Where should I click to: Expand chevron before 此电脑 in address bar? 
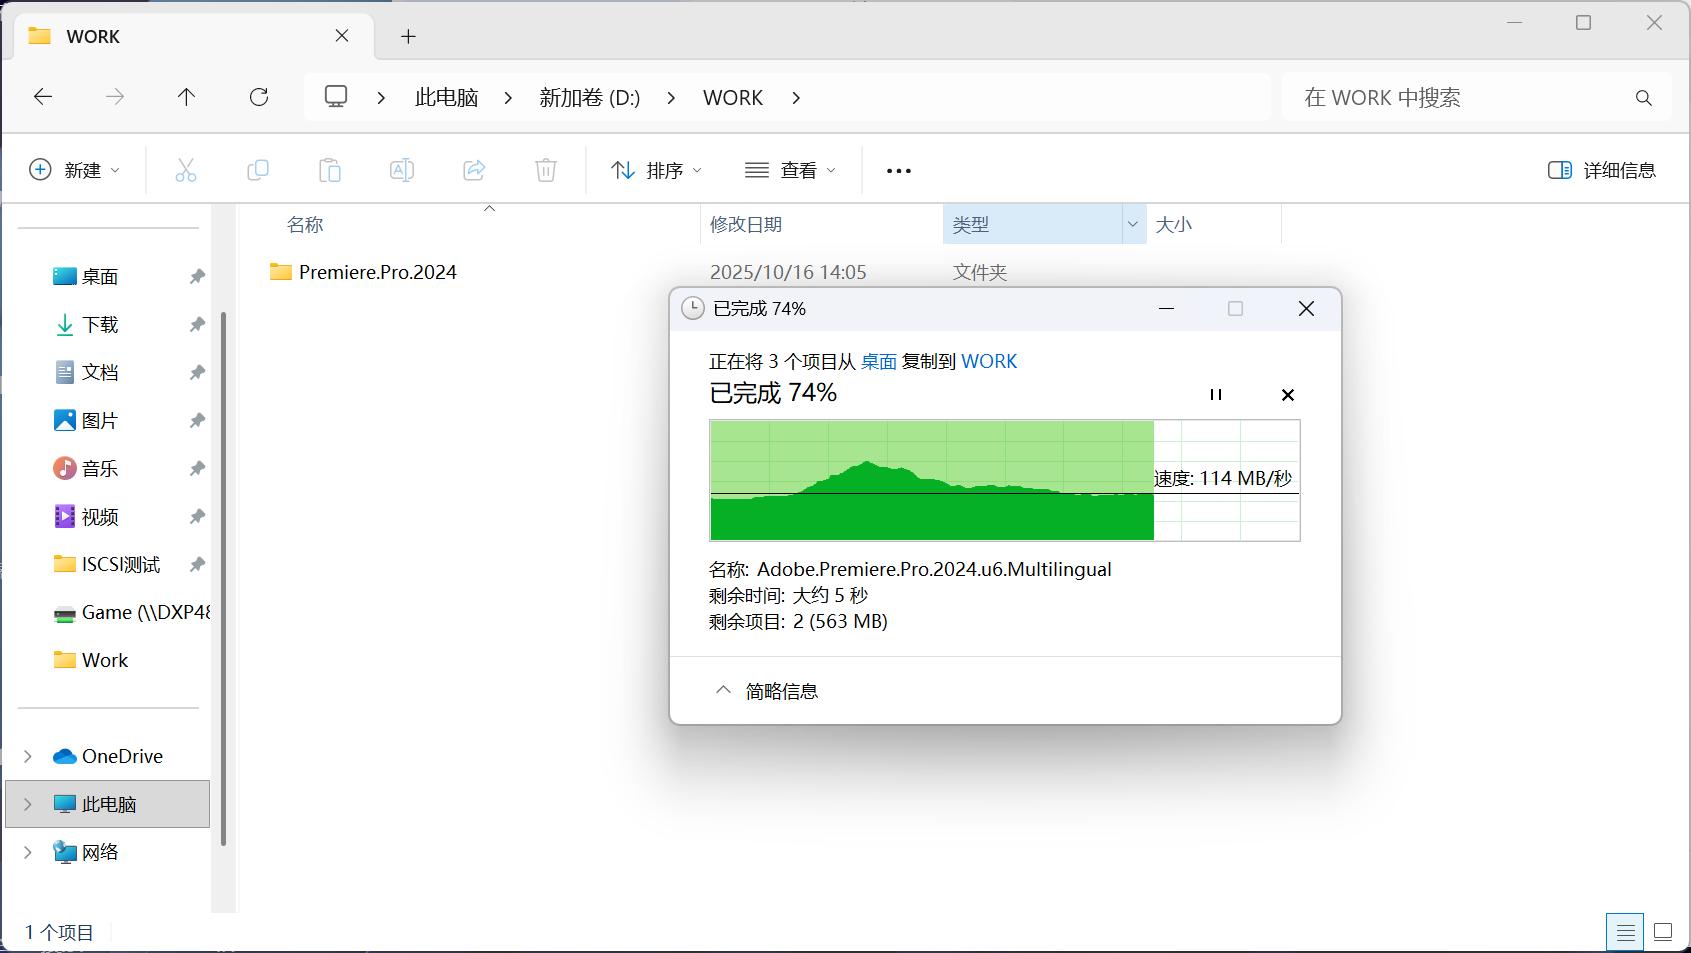tap(381, 98)
